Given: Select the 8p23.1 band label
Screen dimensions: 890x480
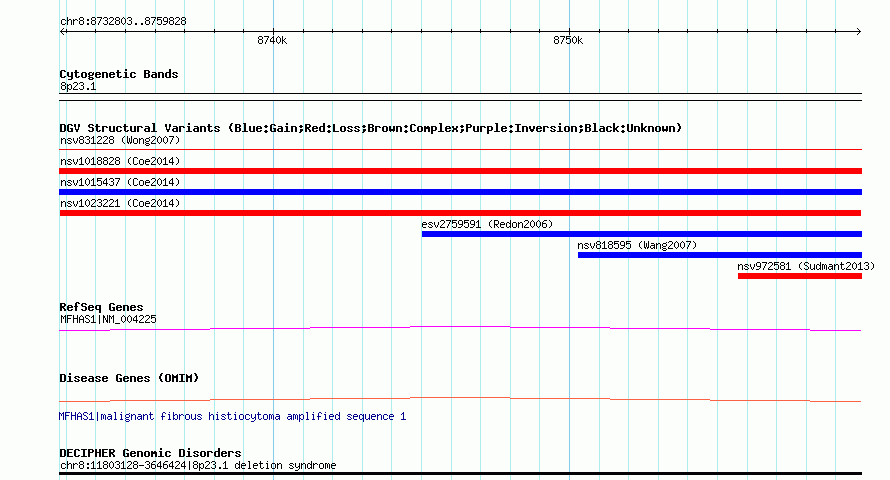Looking at the screenshot, I should click(78, 86).
